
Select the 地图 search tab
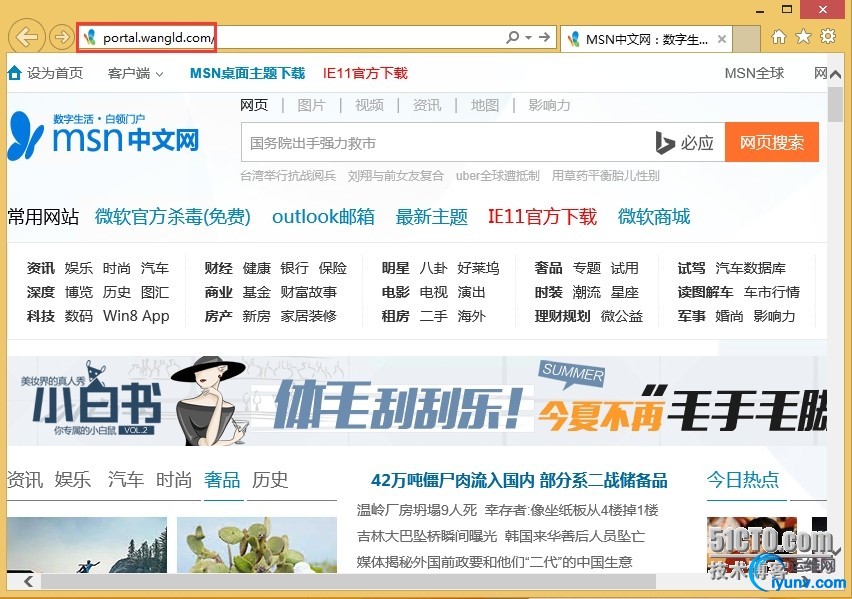(x=485, y=105)
